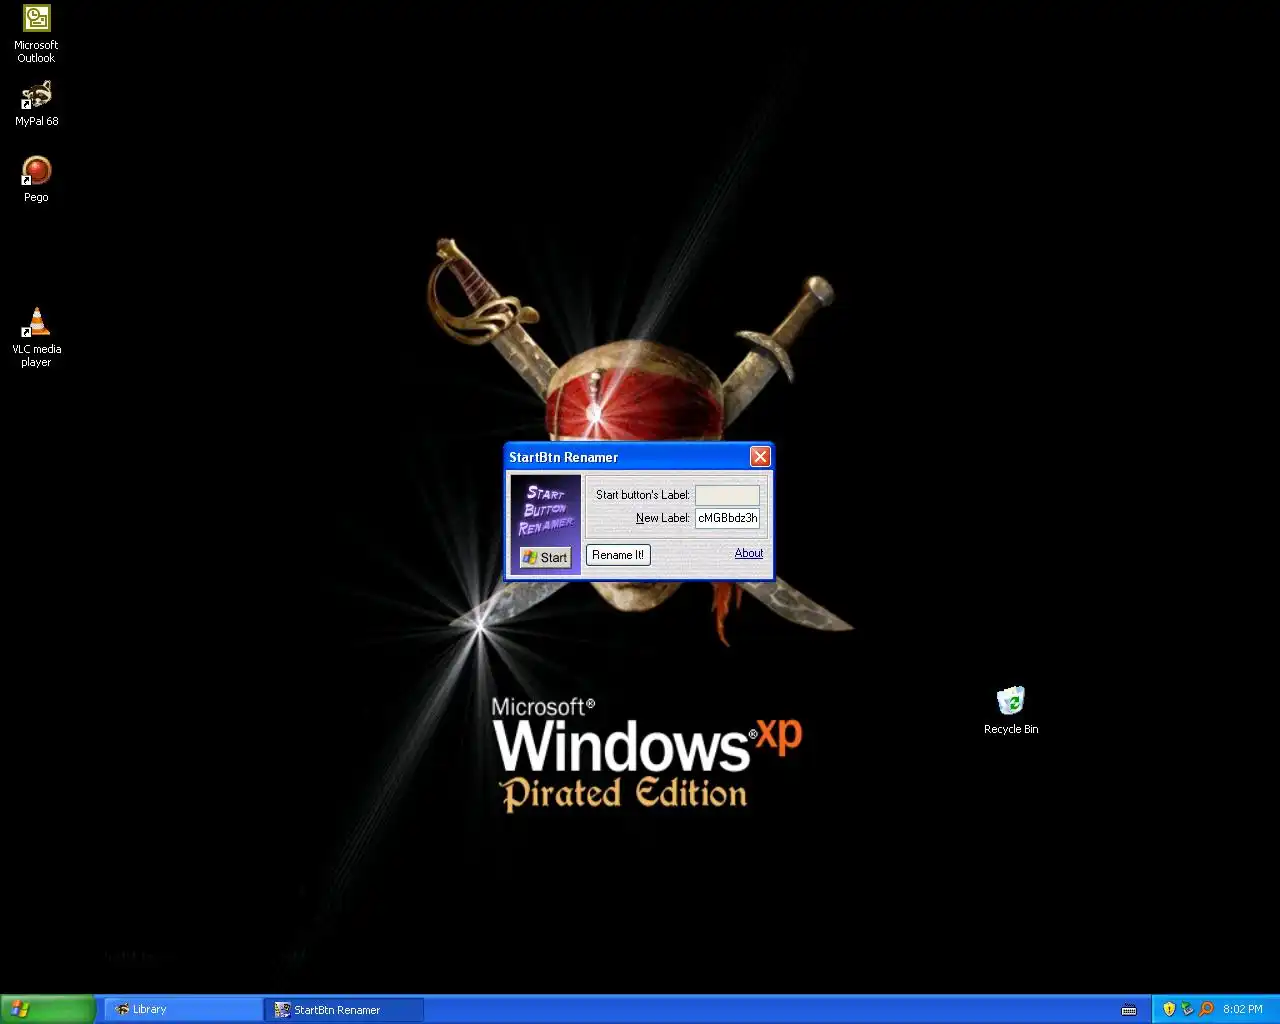Click into the New Label text field
1280x1024 pixels.
point(727,518)
